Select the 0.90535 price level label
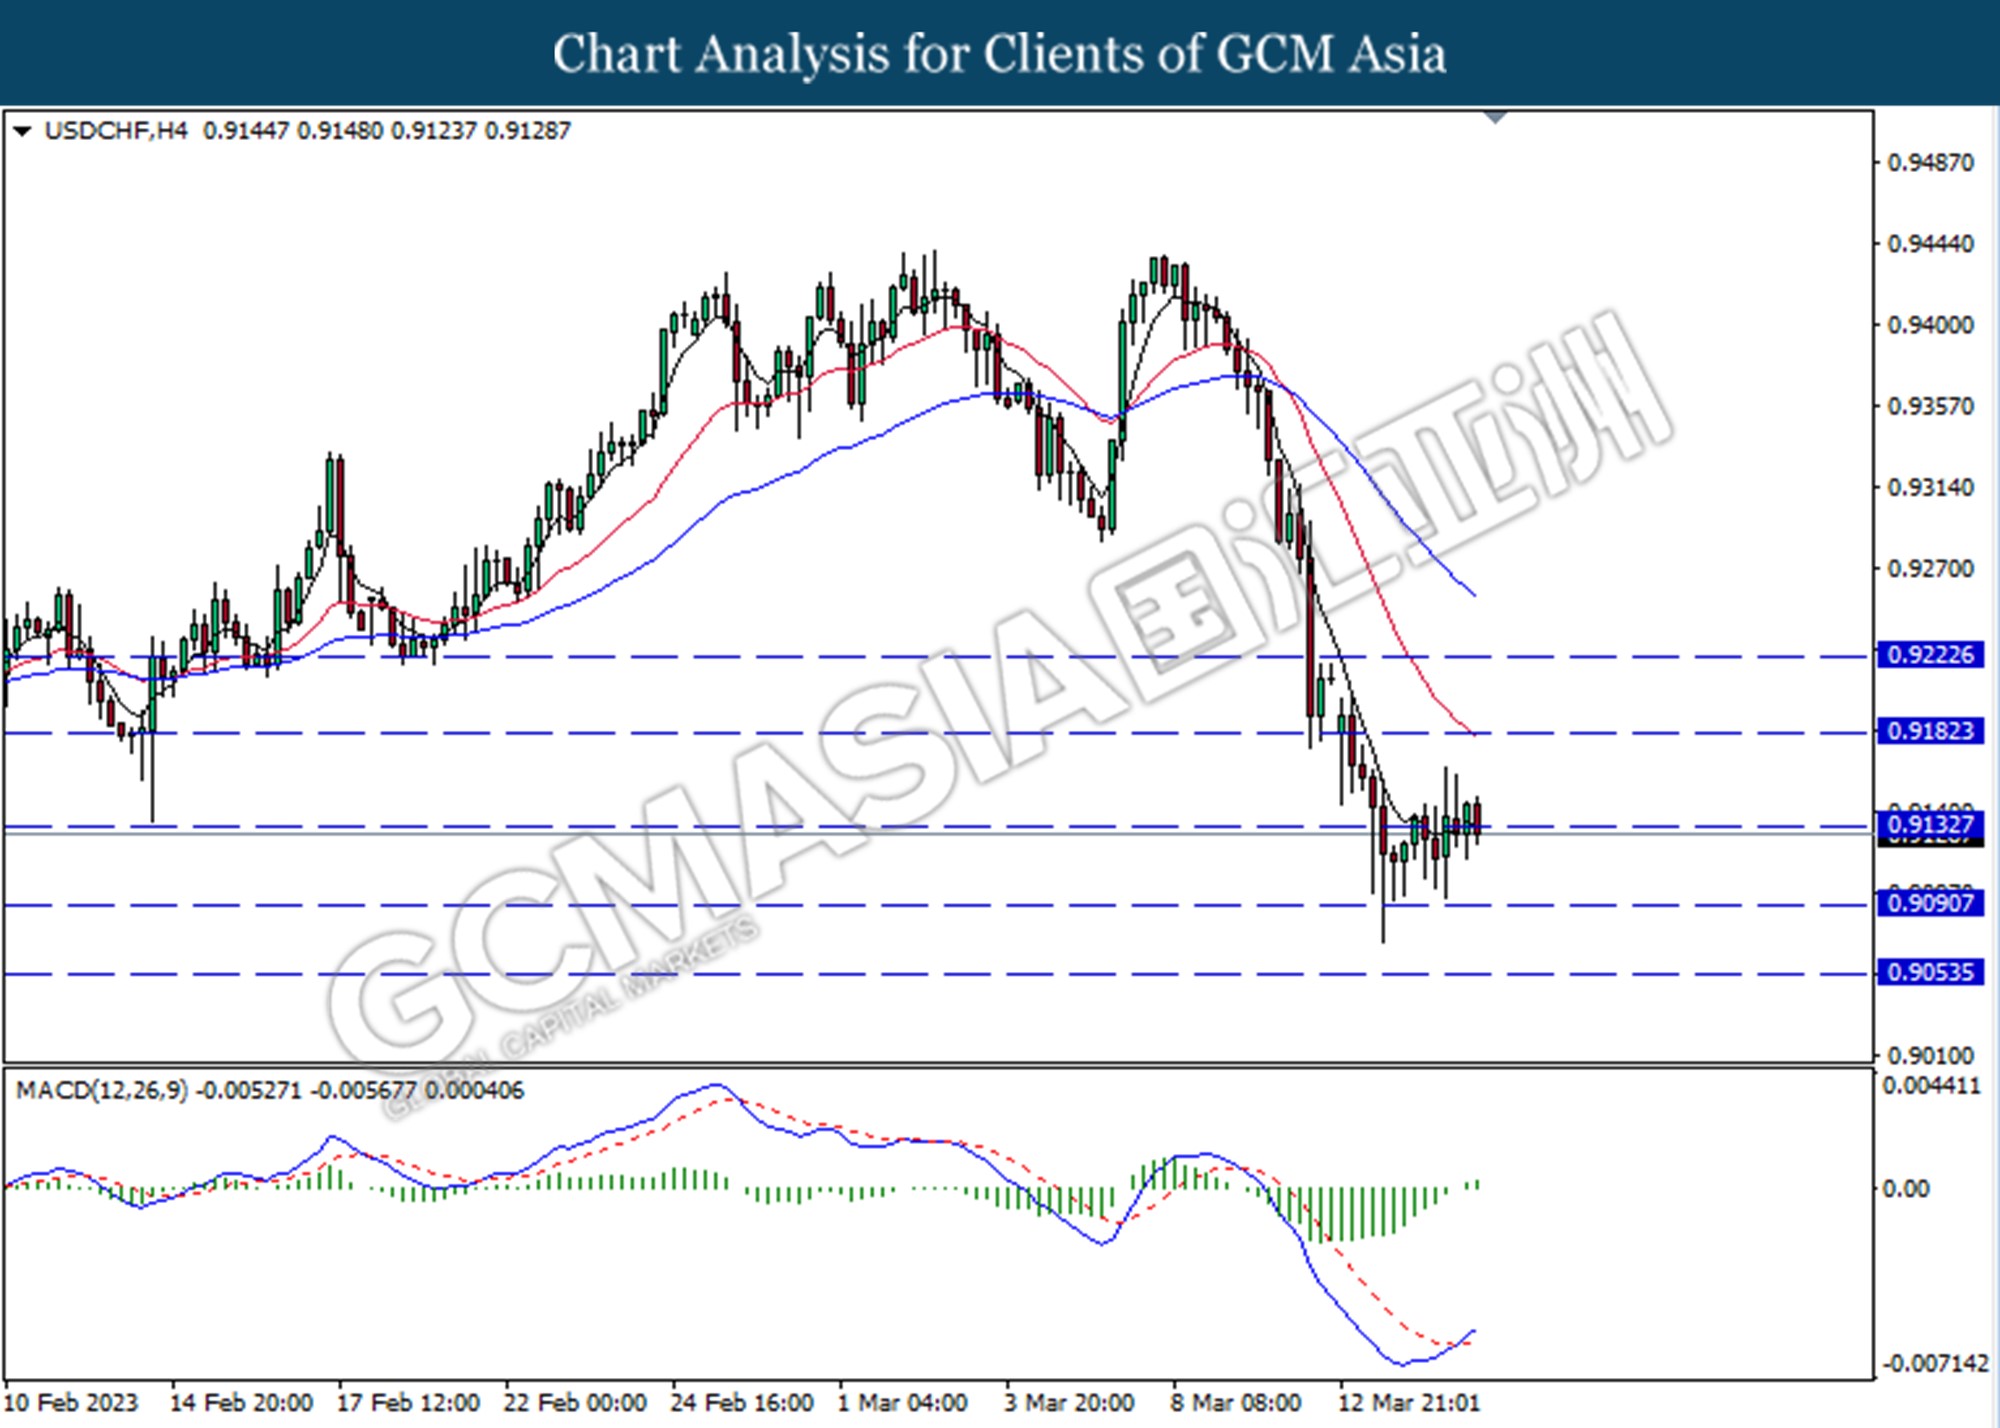This screenshot has width=2000, height=1428. [x=1930, y=972]
